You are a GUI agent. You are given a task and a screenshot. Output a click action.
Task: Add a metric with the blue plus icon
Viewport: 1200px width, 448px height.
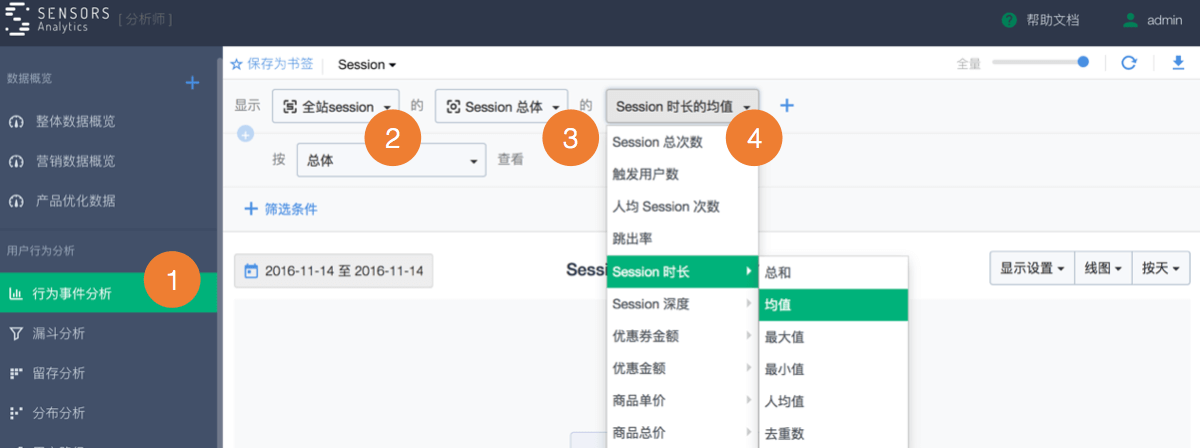[x=787, y=105]
